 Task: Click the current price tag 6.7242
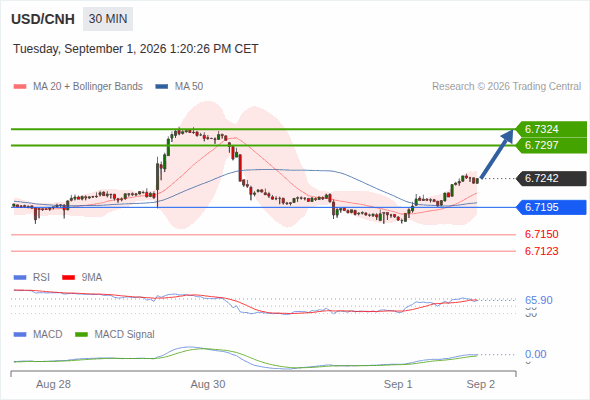click(x=551, y=178)
